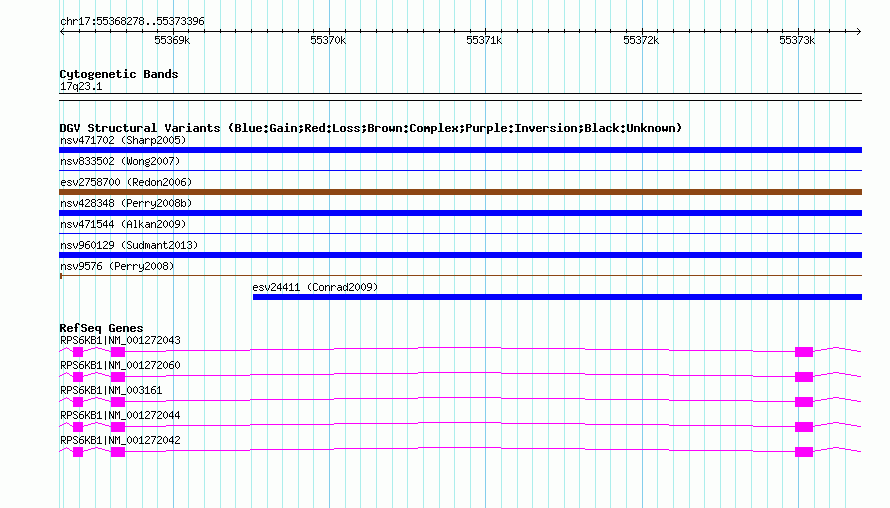This screenshot has width=890, height=508.
Task: Click the 55369k ruler tick label
Action: coord(172,40)
